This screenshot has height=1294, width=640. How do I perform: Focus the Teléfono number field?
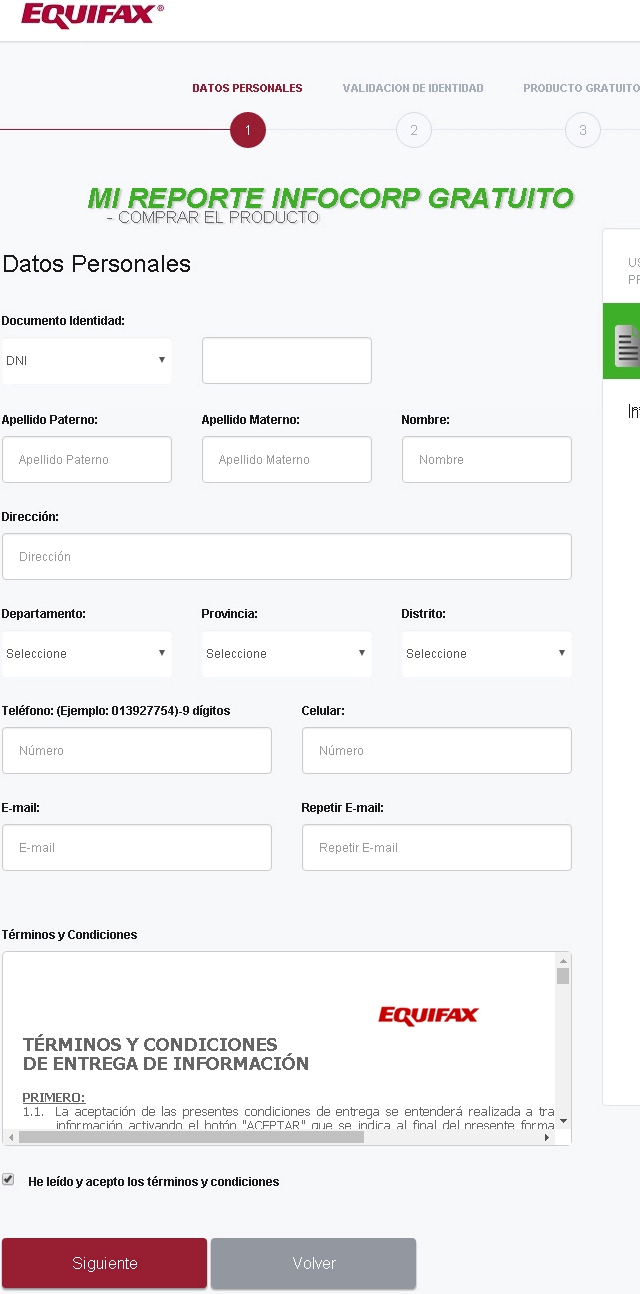(x=137, y=750)
